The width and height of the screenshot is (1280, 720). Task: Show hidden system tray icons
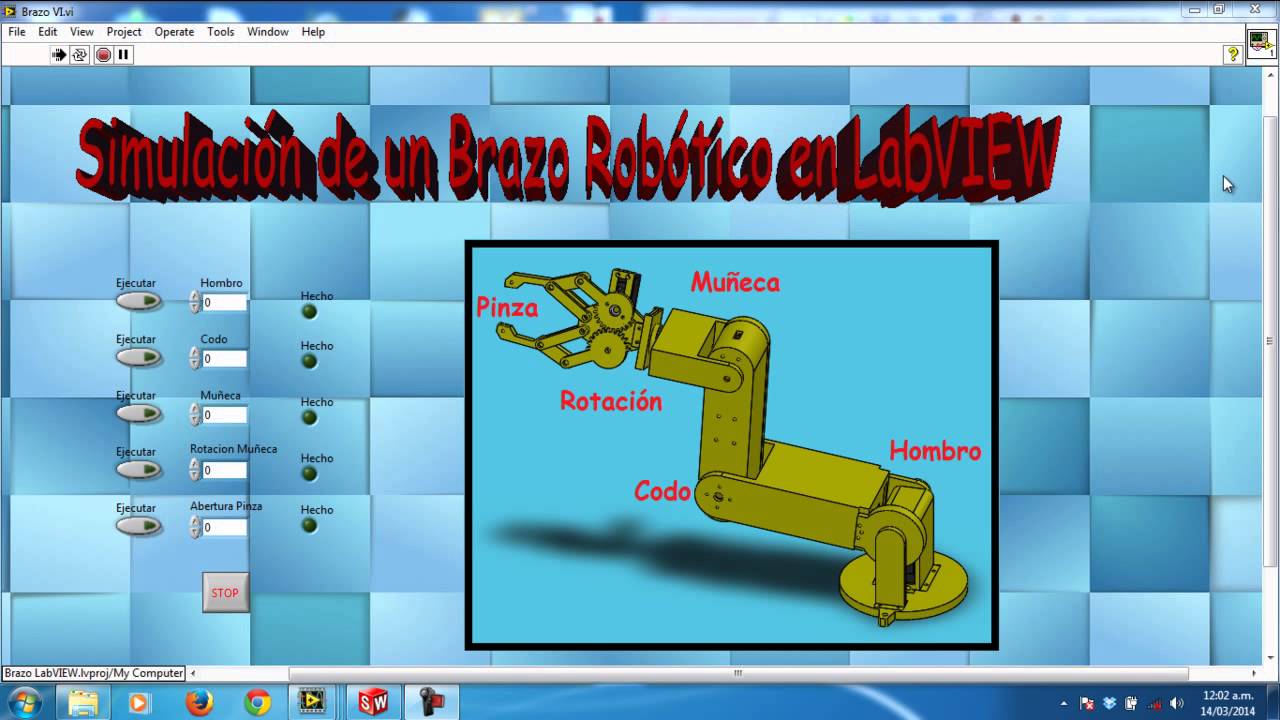point(1063,704)
